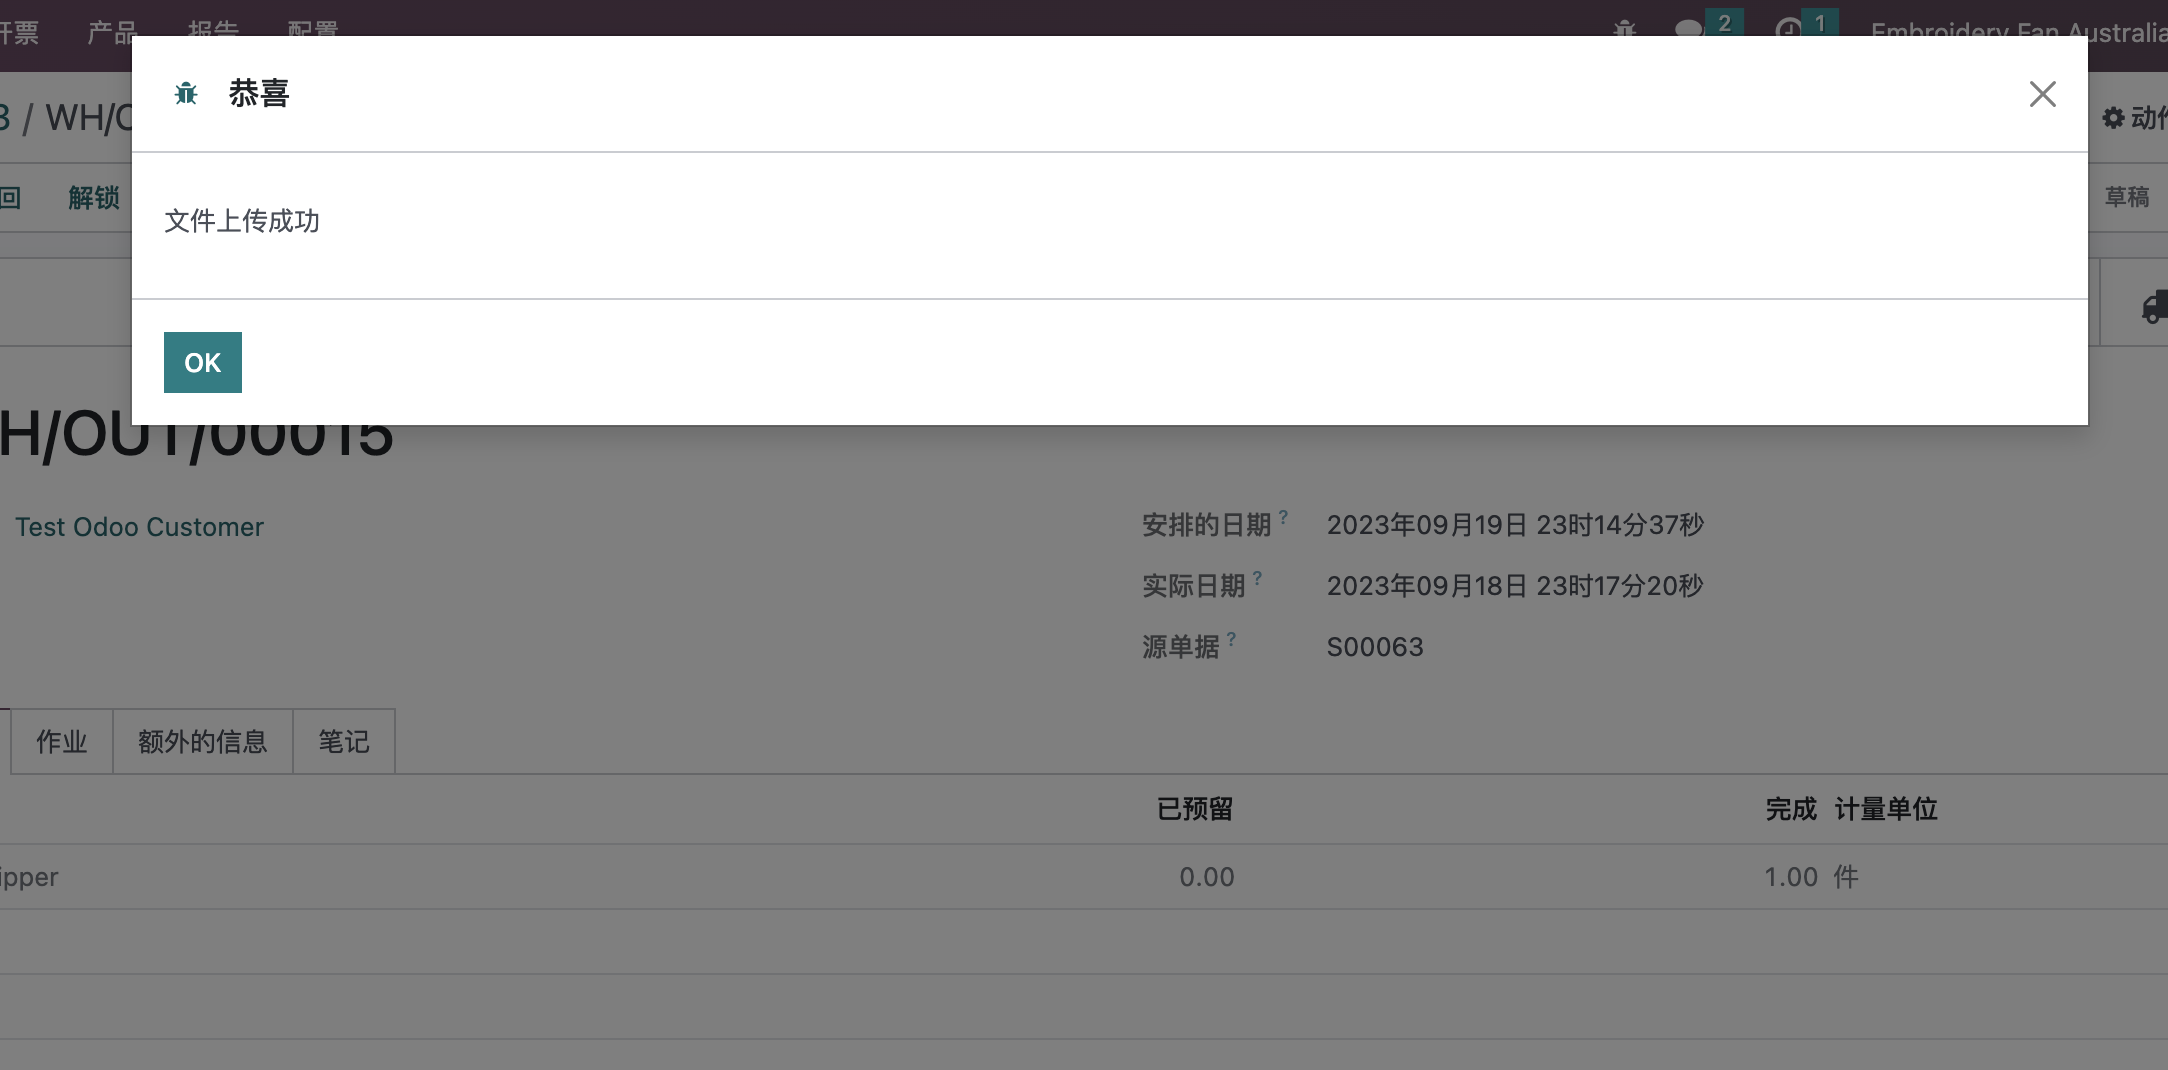Click the 已预留 column header

(1195, 809)
